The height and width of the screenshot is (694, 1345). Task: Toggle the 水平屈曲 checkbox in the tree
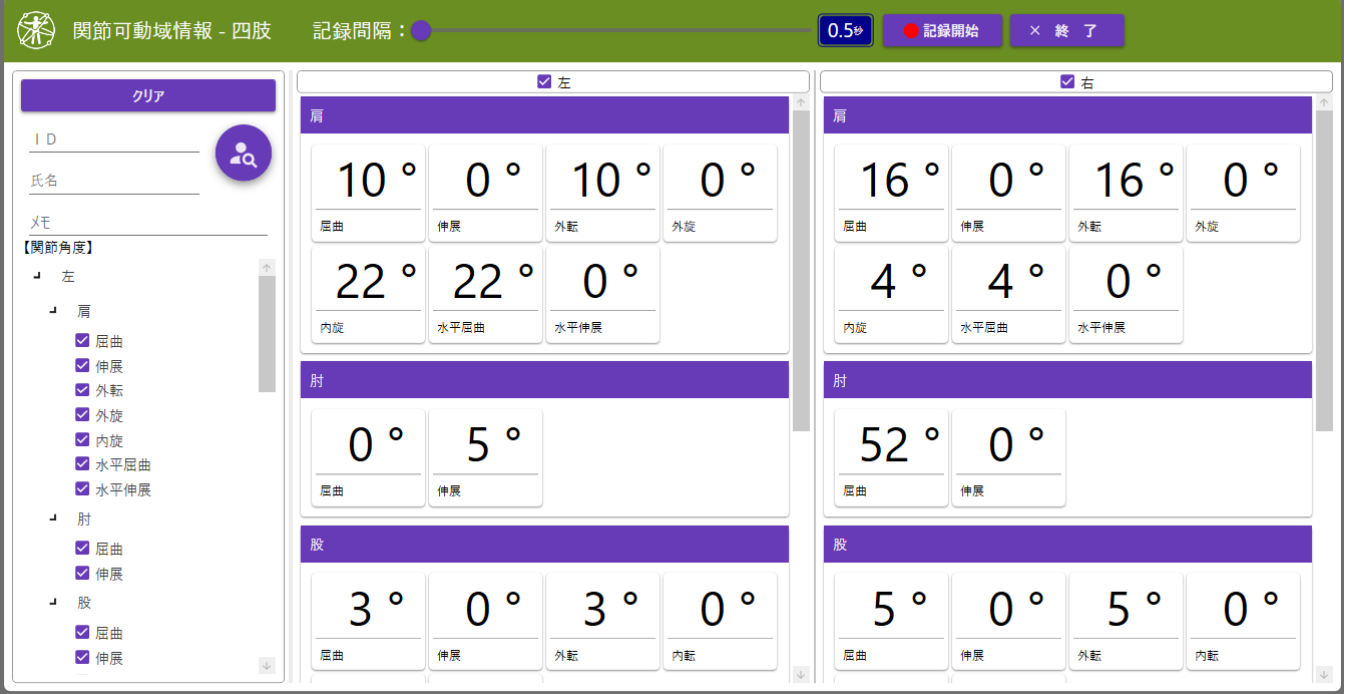pyautogui.click(x=83, y=464)
